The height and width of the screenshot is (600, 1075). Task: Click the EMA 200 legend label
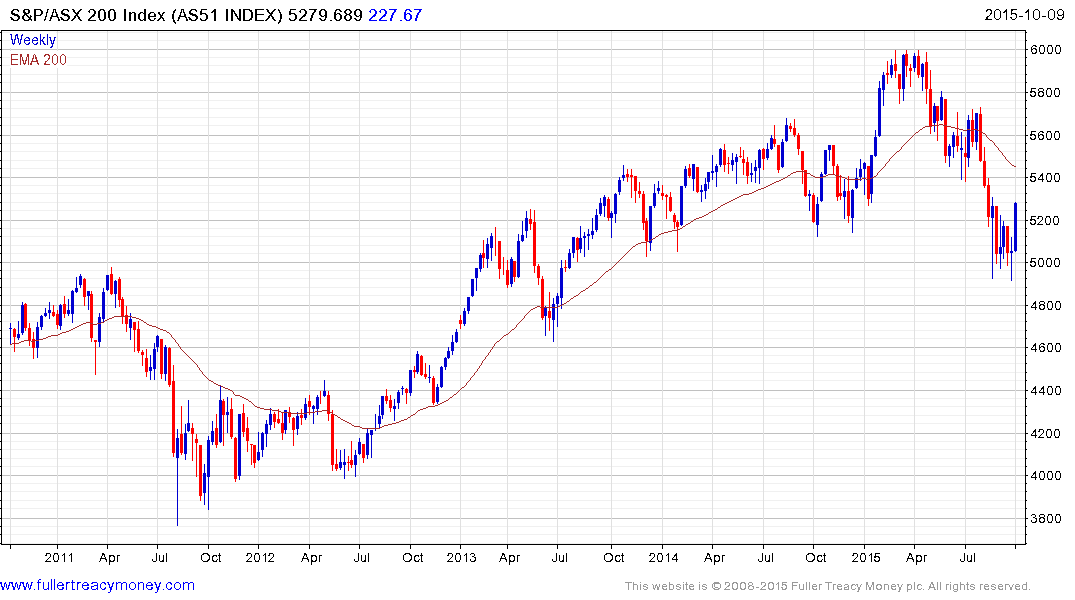[x=38, y=60]
